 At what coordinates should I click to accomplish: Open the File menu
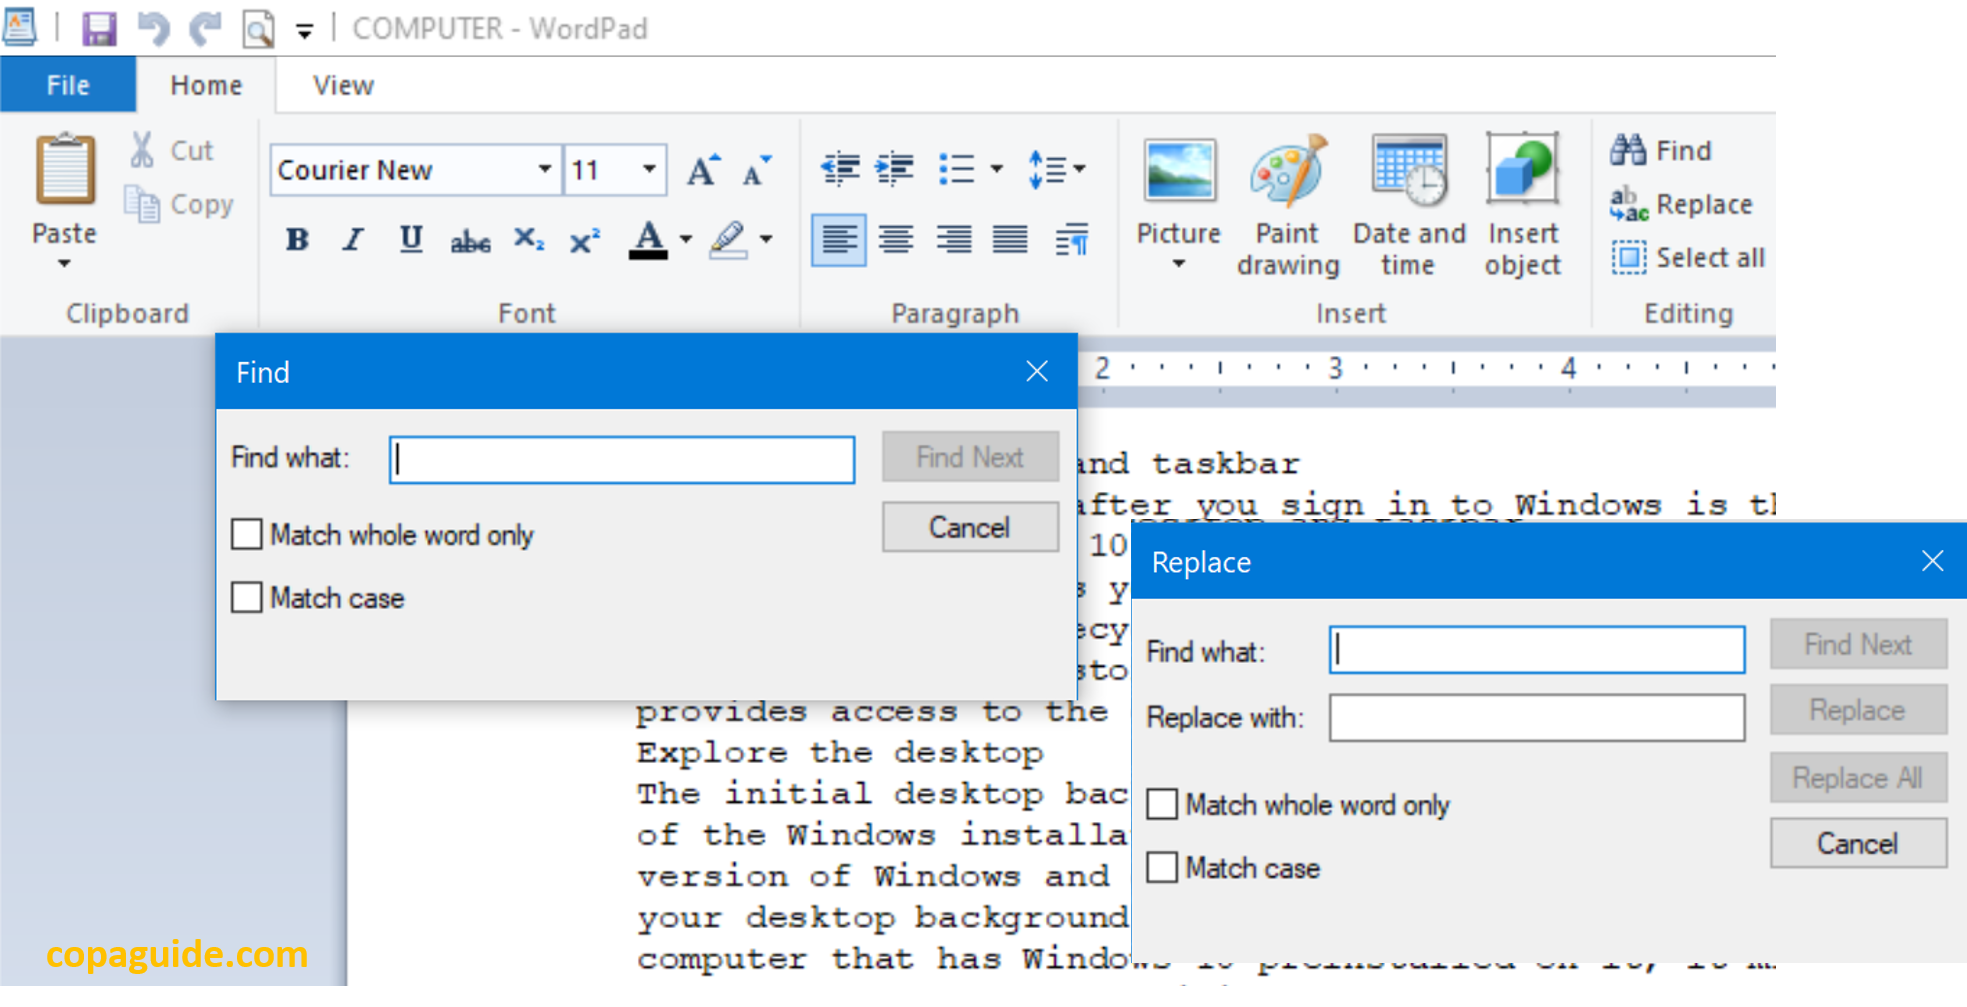point(67,85)
